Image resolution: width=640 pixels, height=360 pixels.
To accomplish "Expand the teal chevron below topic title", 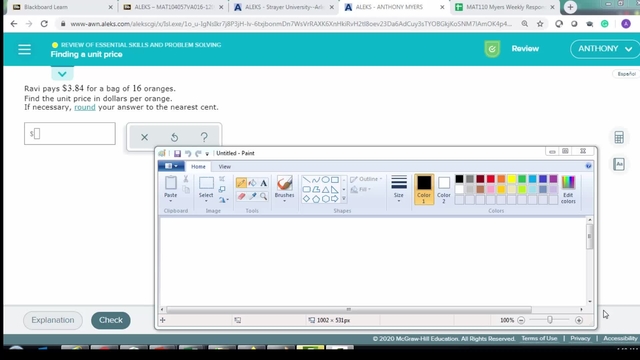I will [x=62, y=74].
